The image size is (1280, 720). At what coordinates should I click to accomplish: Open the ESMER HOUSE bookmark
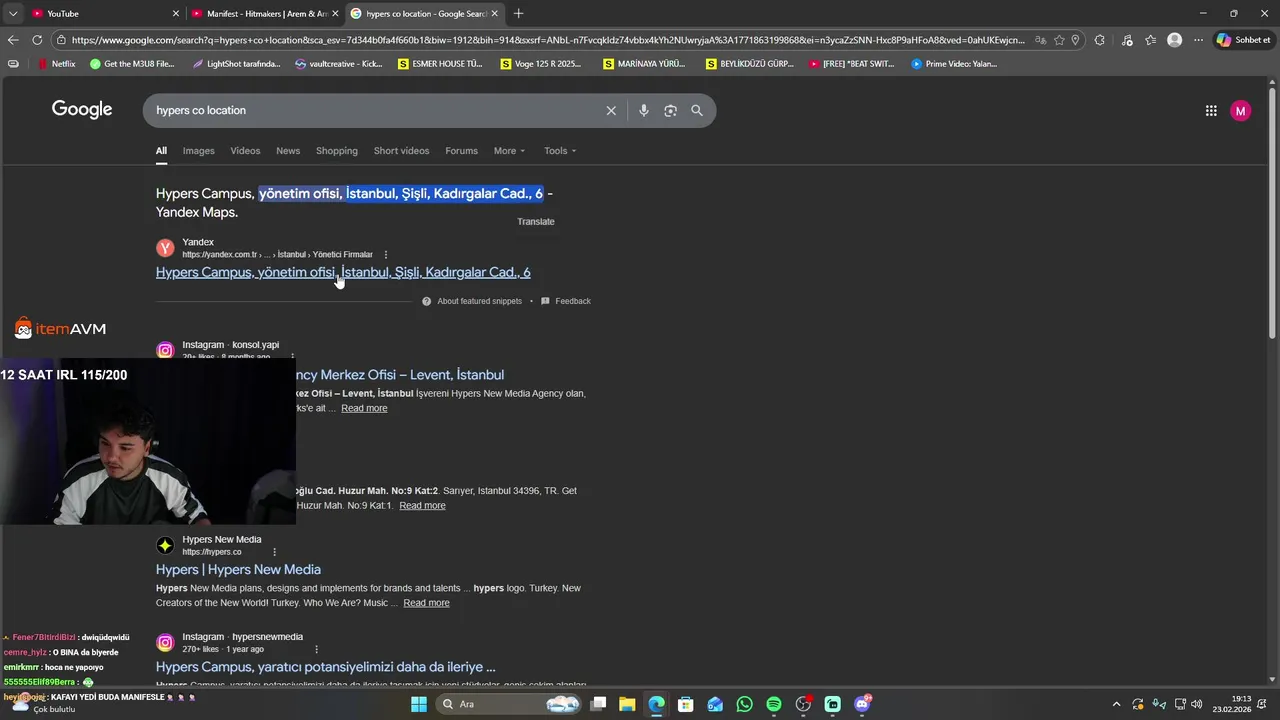pyautogui.click(x=440, y=64)
